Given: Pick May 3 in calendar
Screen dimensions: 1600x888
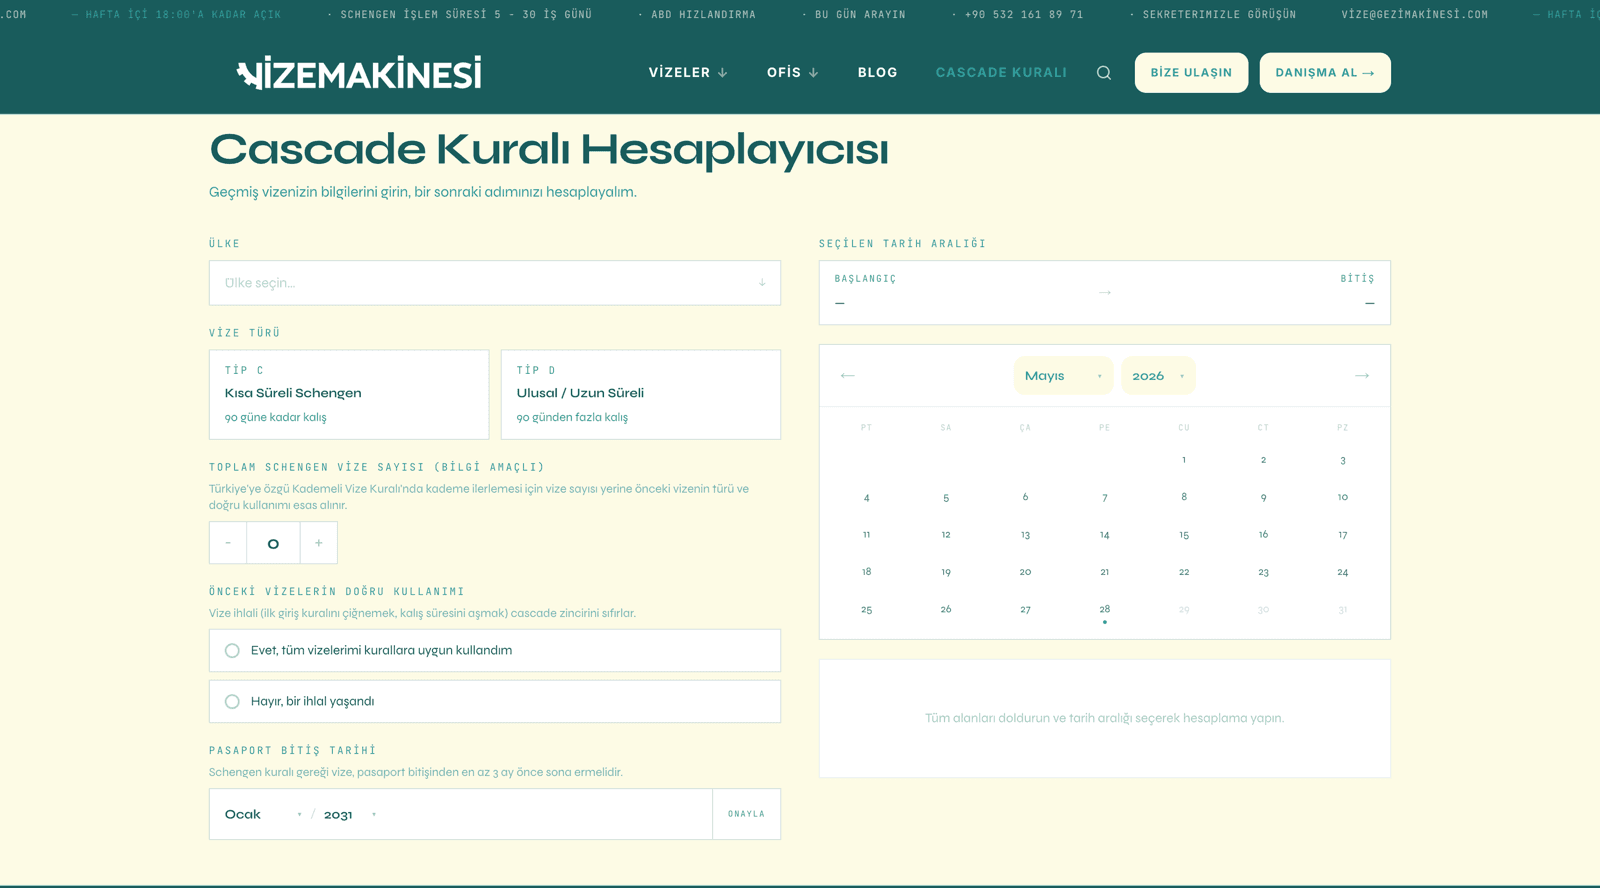Looking at the screenshot, I should tap(1343, 460).
